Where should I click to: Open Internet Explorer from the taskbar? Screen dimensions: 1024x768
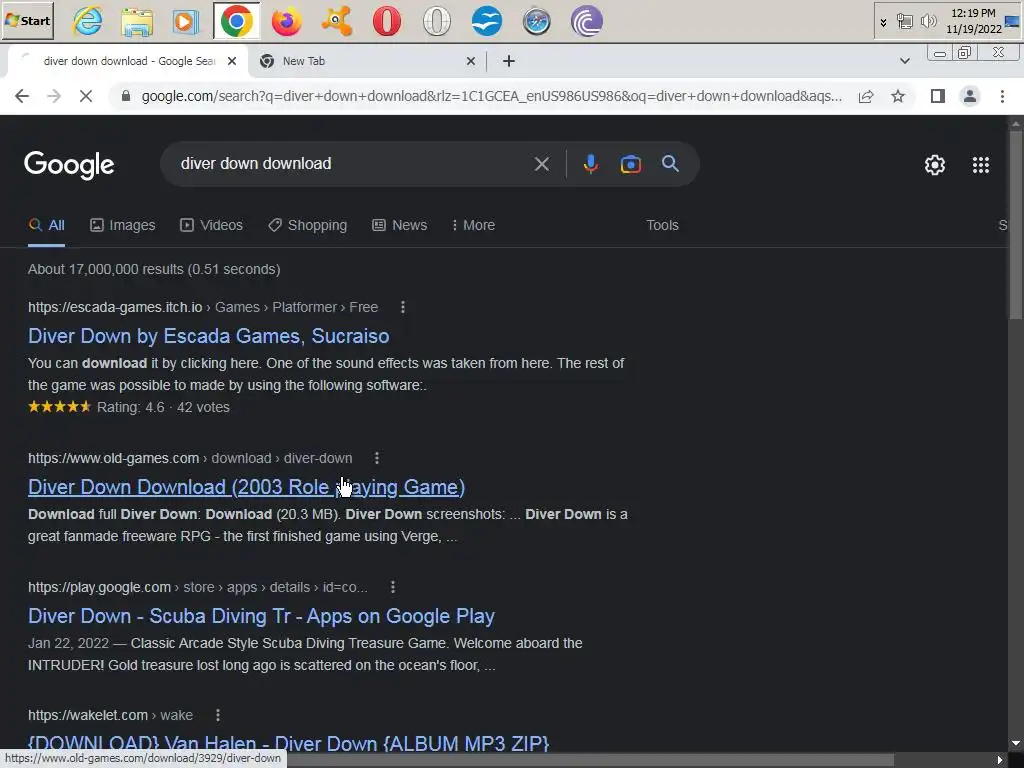[x=88, y=21]
